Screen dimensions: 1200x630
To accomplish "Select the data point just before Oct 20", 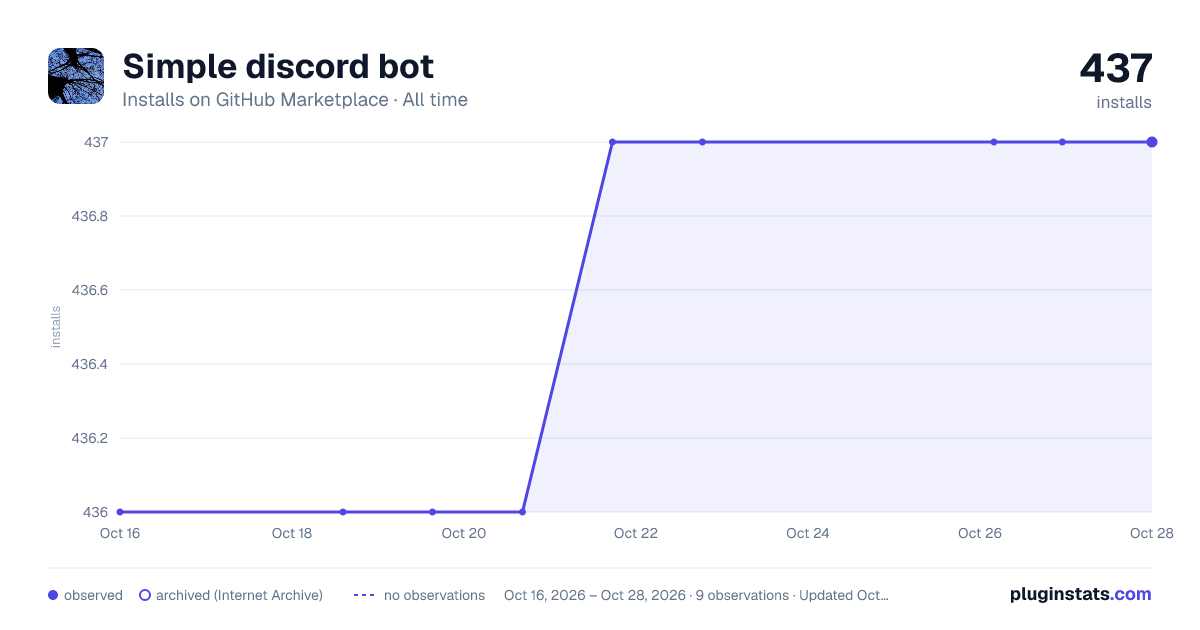I will coord(433,512).
